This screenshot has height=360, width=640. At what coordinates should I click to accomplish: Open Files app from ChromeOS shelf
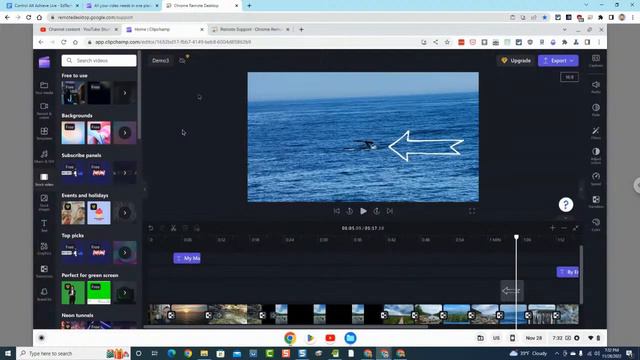pos(350,338)
